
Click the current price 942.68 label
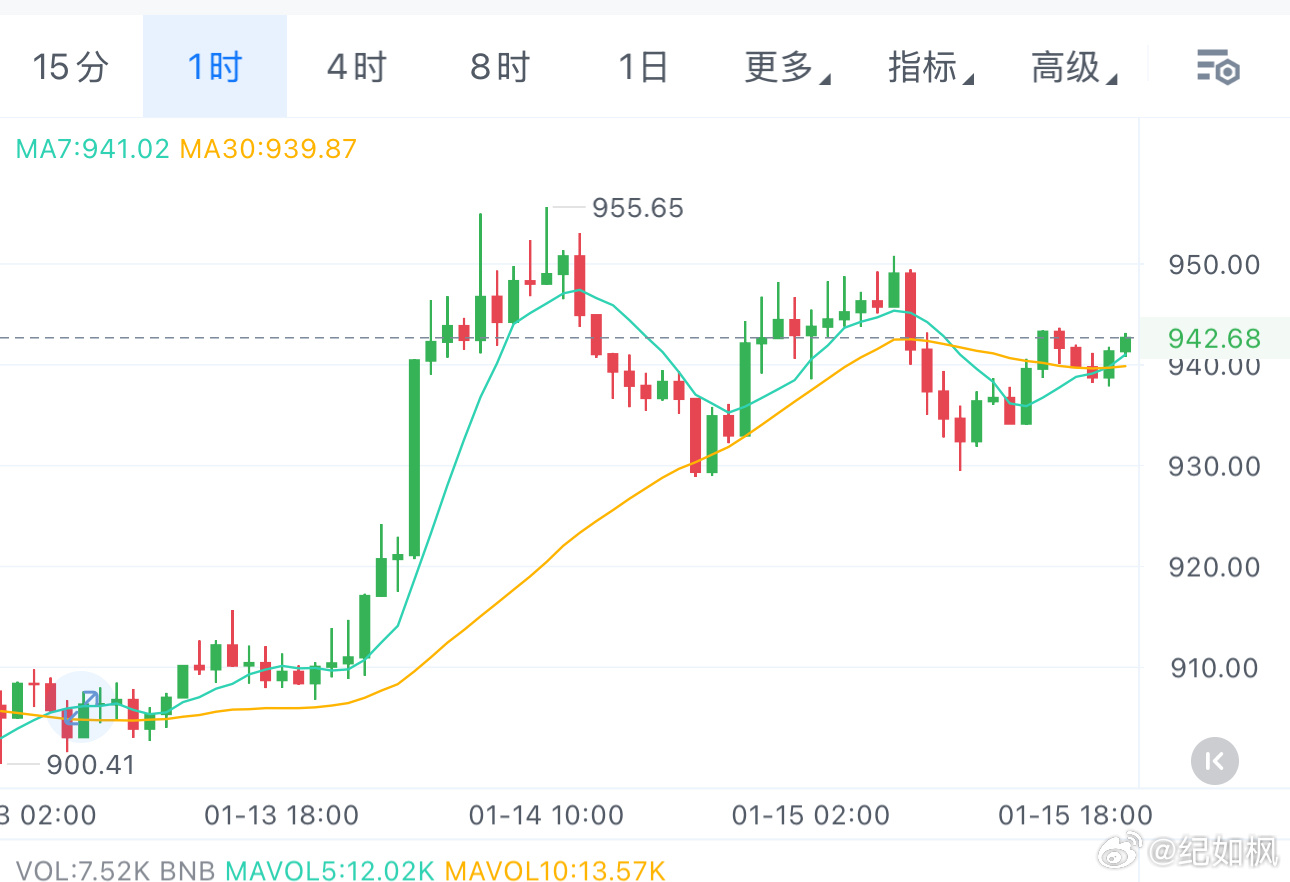[1214, 339]
